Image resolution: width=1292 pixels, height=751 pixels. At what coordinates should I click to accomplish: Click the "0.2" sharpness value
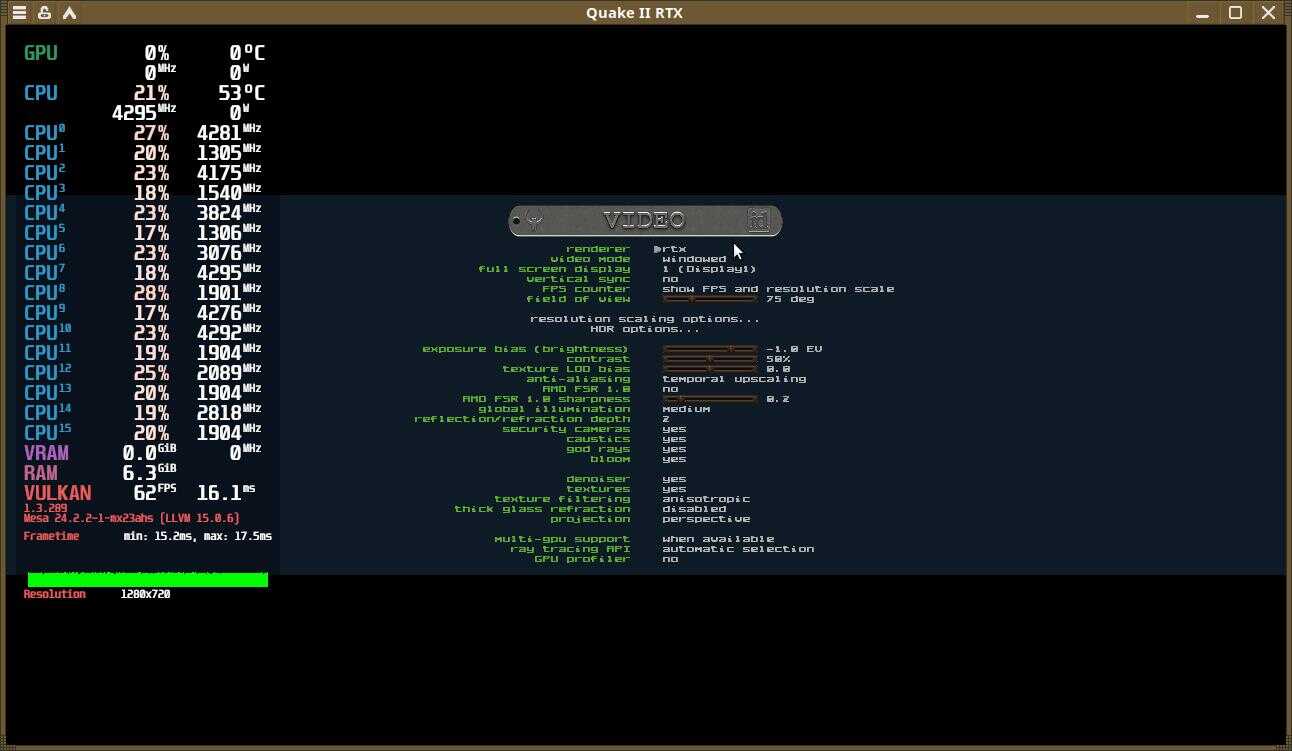pyautogui.click(x=778, y=399)
